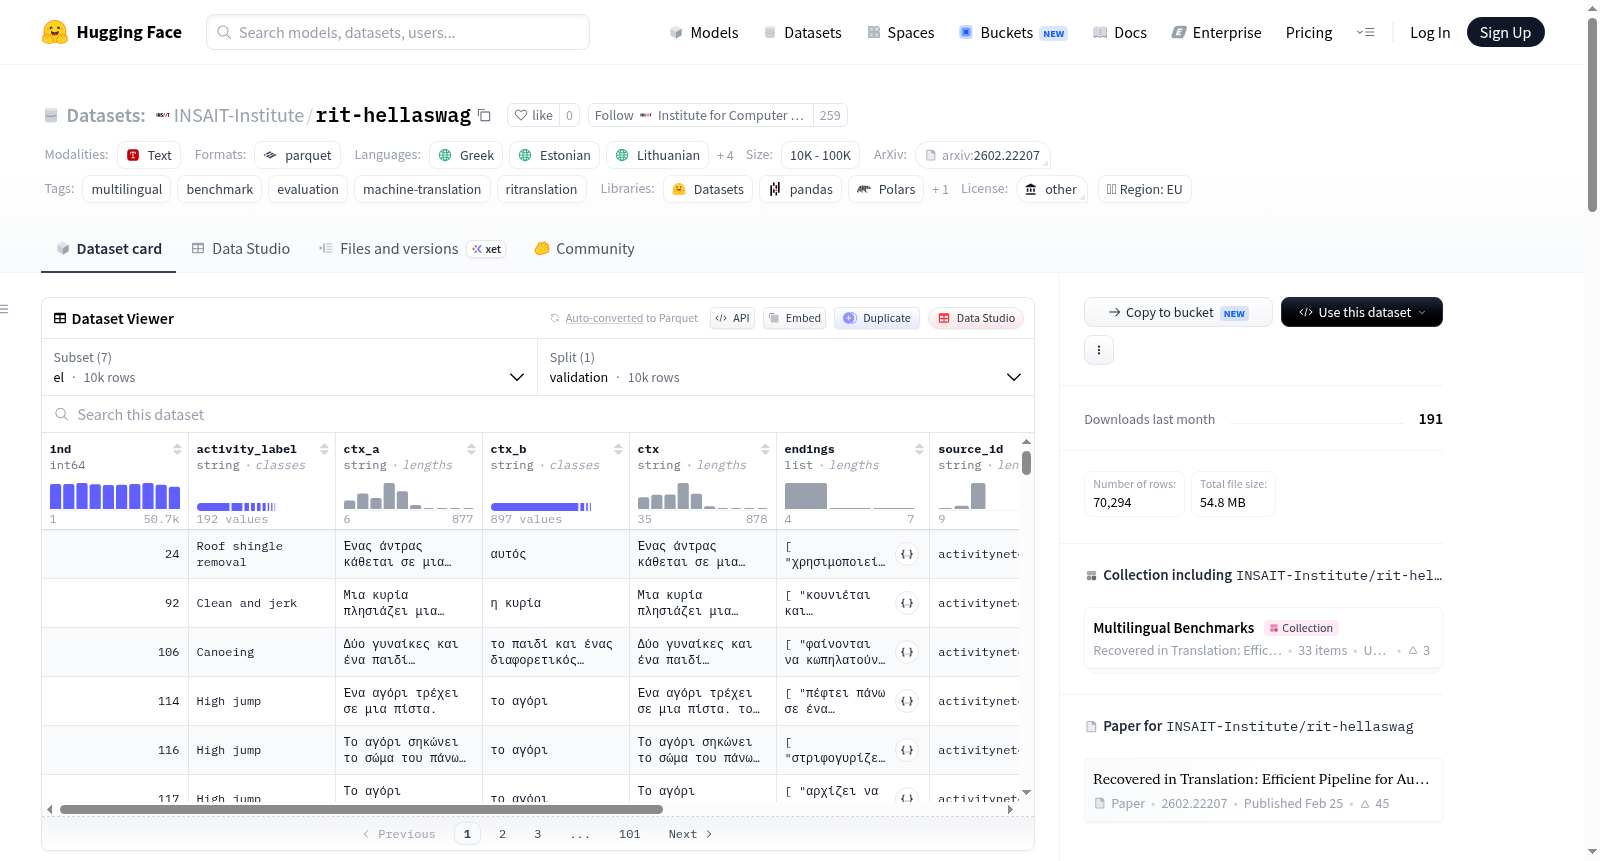This screenshot has height=861, width=1600.
Task: Open the Recovered in Translation paper card
Action: (x=1263, y=790)
